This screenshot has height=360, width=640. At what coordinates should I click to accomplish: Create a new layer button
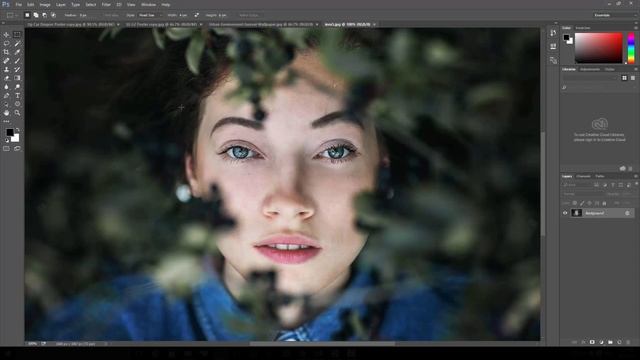click(619, 342)
